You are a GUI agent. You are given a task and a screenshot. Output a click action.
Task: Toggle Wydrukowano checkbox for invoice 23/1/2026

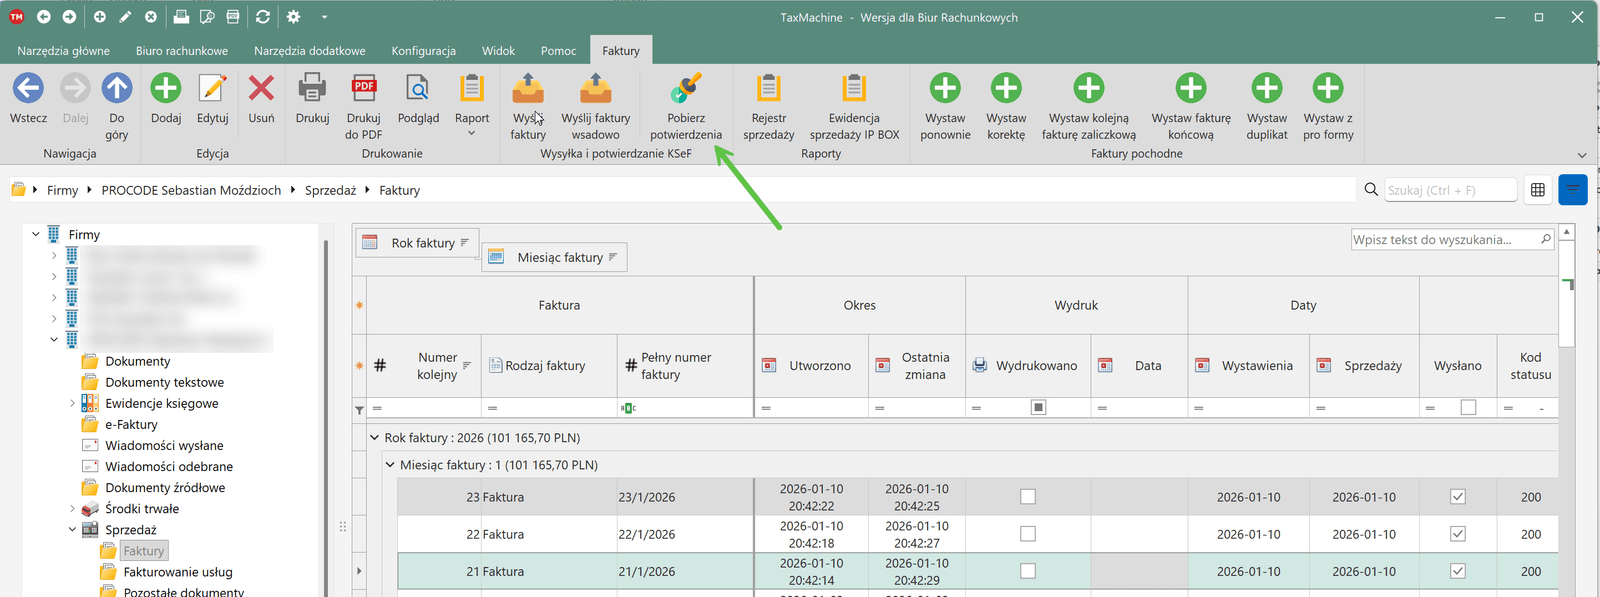coord(1028,497)
